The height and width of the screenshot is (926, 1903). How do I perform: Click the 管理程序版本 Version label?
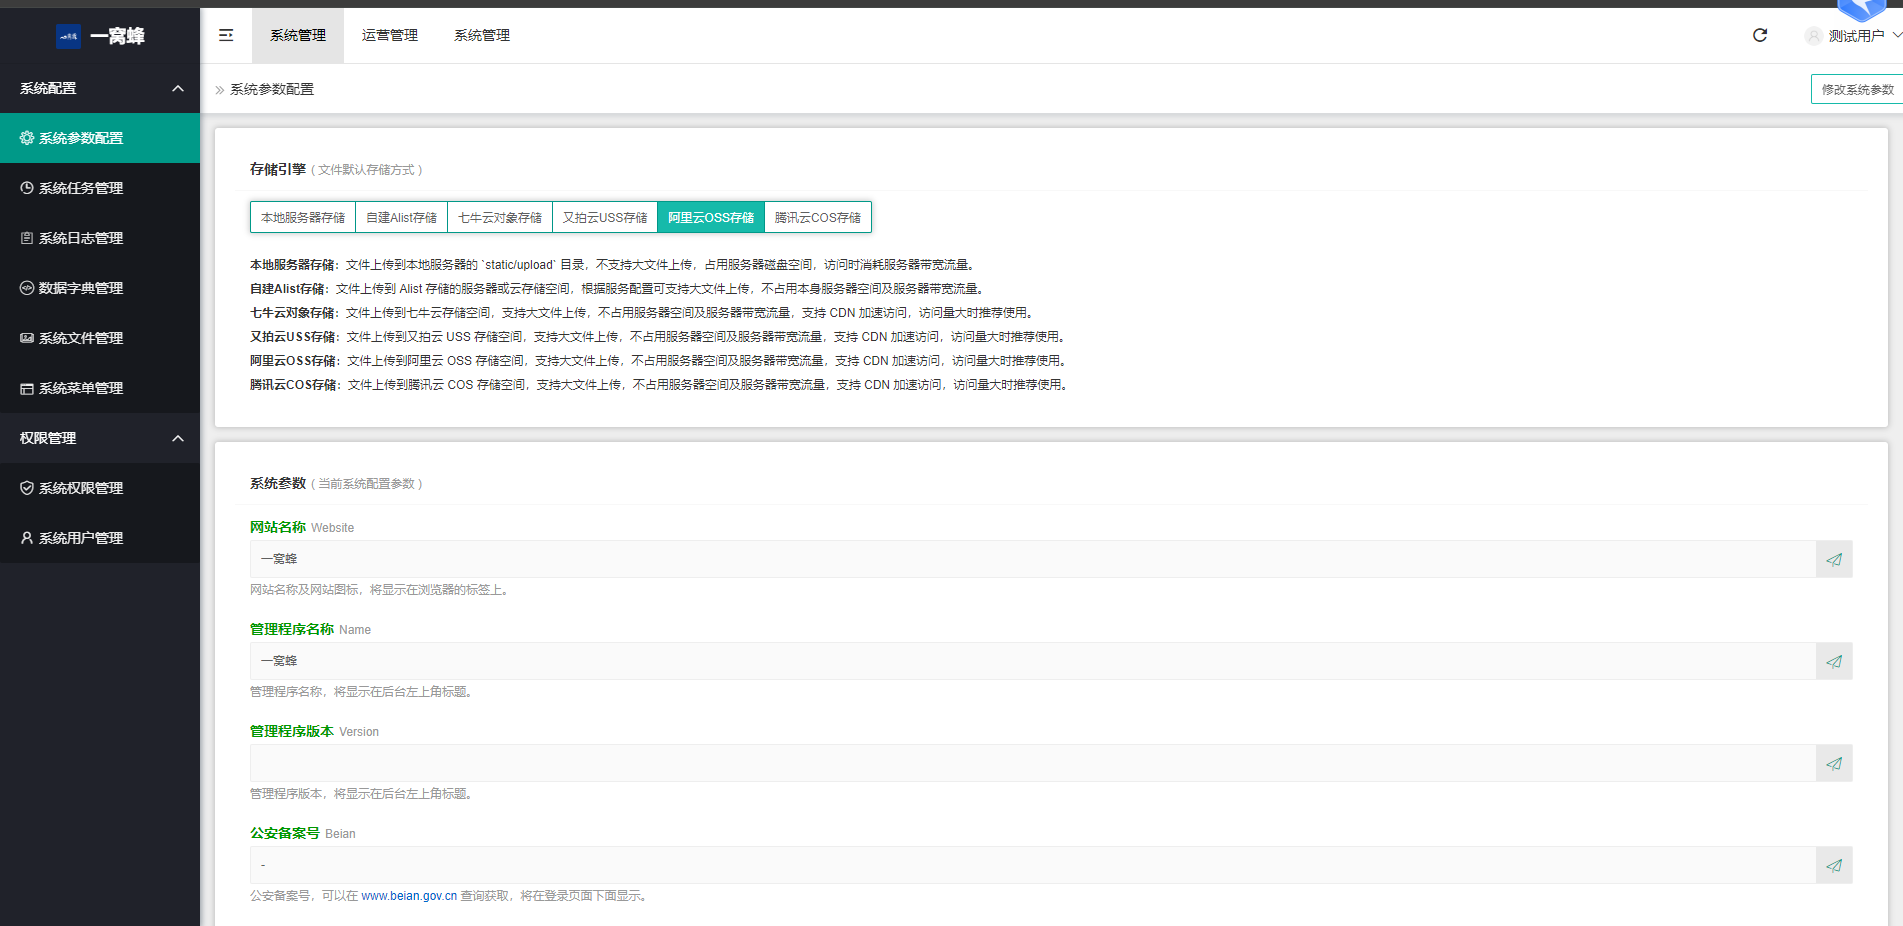pyautogui.click(x=314, y=731)
